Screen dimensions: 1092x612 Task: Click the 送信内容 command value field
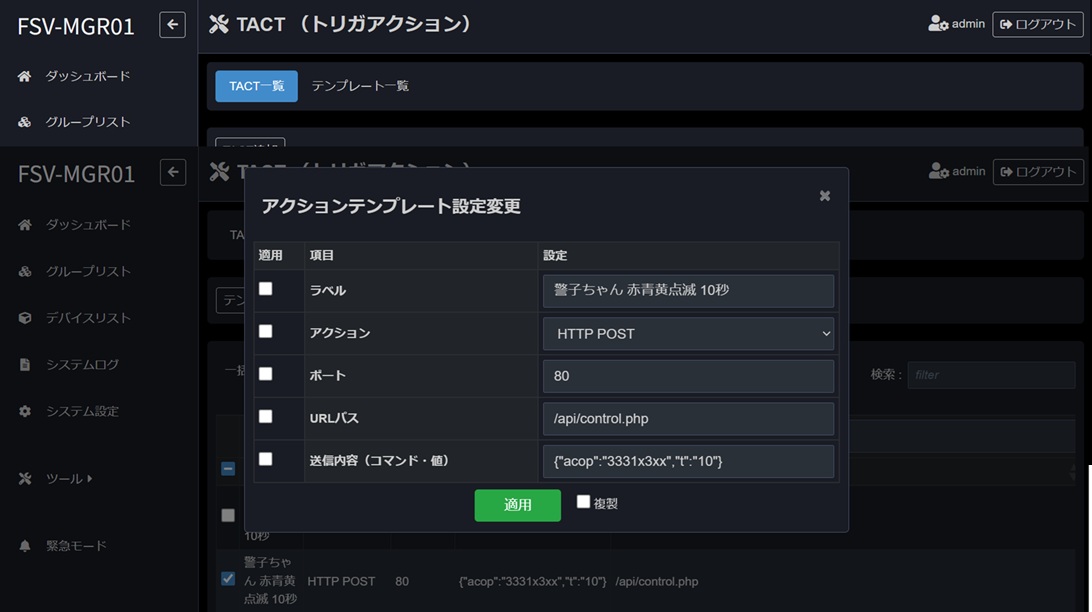[x=688, y=462]
